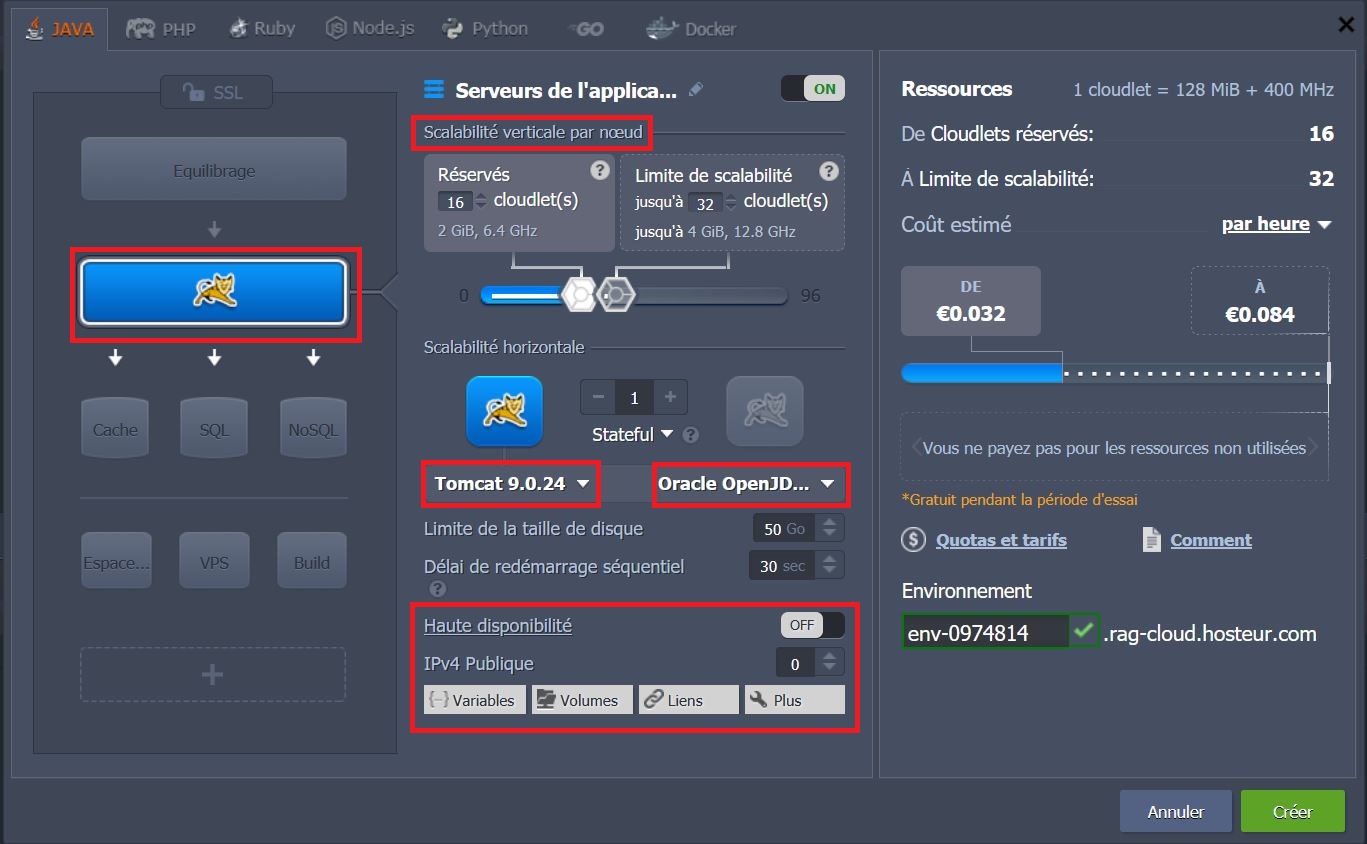Click help icon under Délai de redémarrage séquentiel
The height and width of the screenshot is (844, 1367).
(437, 589)
